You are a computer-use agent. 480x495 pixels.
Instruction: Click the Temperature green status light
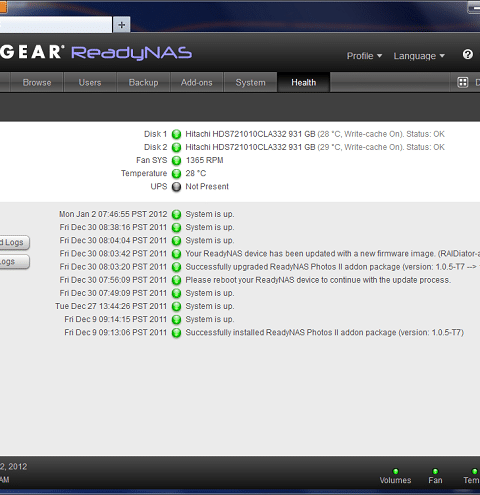[176, 174]
